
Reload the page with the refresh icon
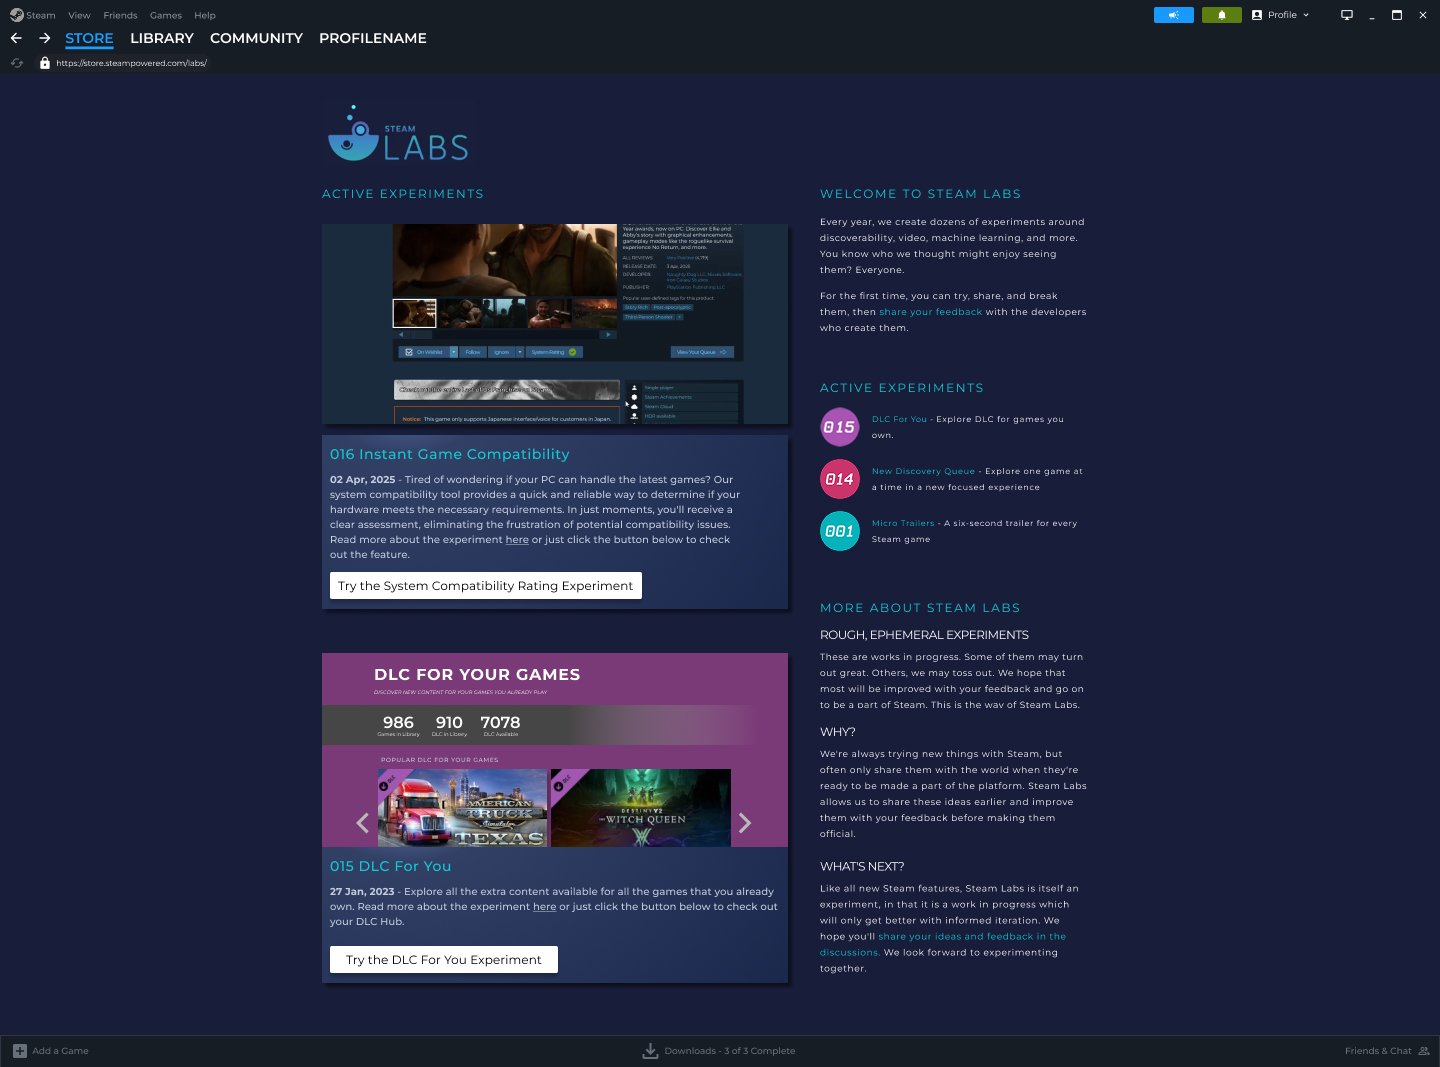17,63
